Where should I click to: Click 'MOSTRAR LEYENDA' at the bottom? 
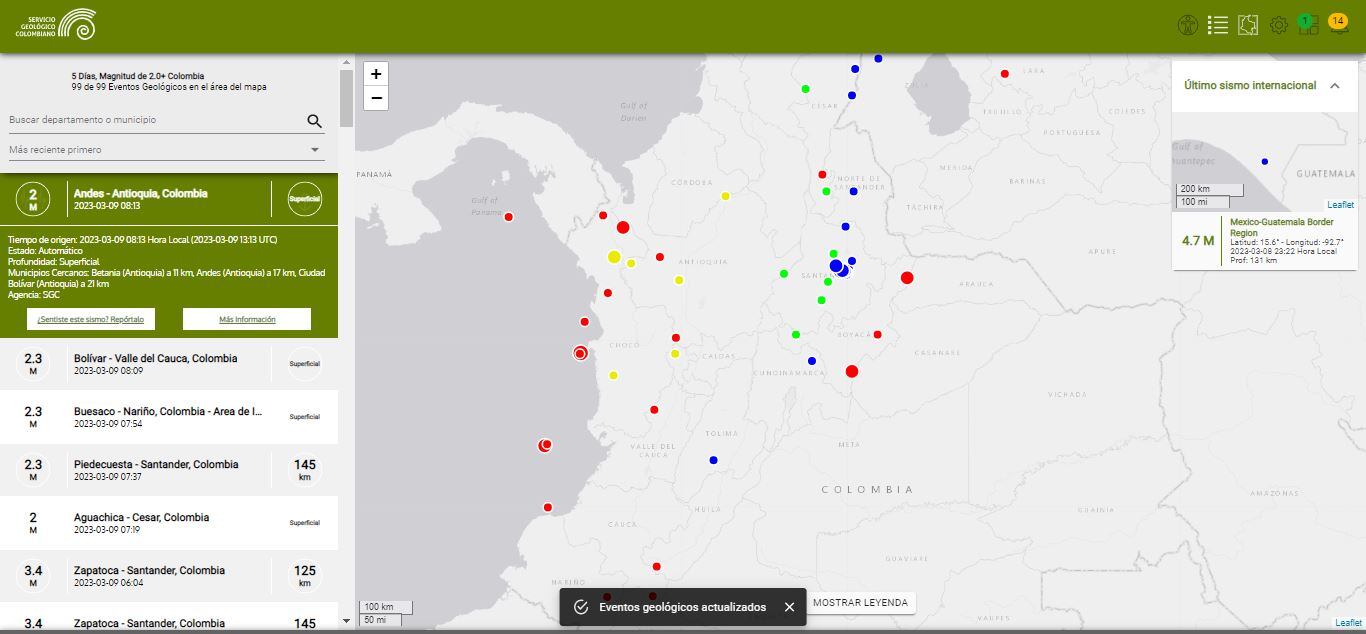(x=860, y=603)
